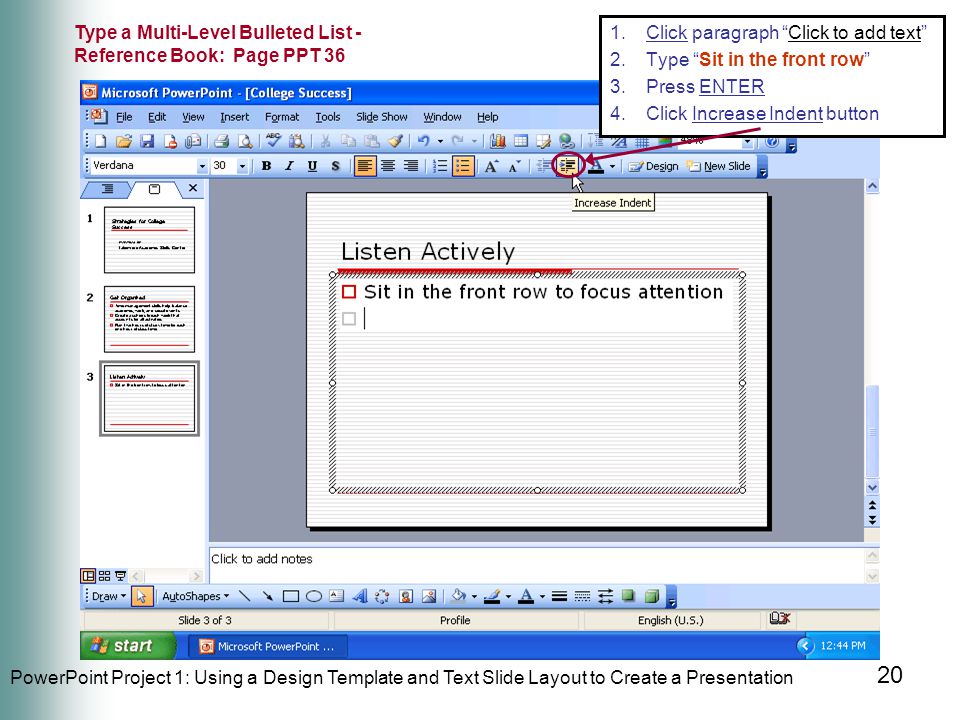Screen dimensions: 960x720
Task: Click the Insert Hyperlink globe icon
Action: click(x=566, y=141)
